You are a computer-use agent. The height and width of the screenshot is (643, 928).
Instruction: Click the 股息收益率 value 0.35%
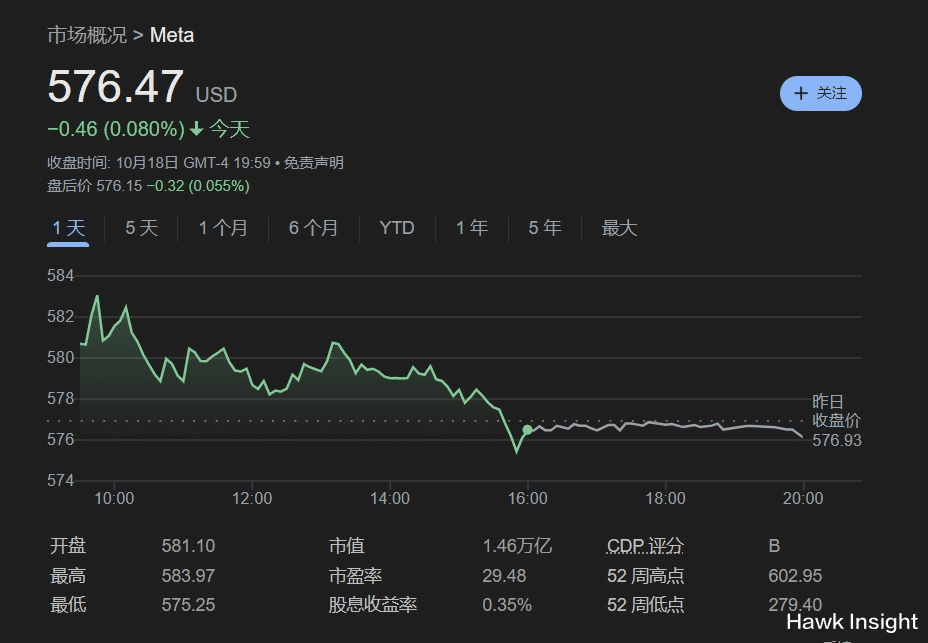507,605
